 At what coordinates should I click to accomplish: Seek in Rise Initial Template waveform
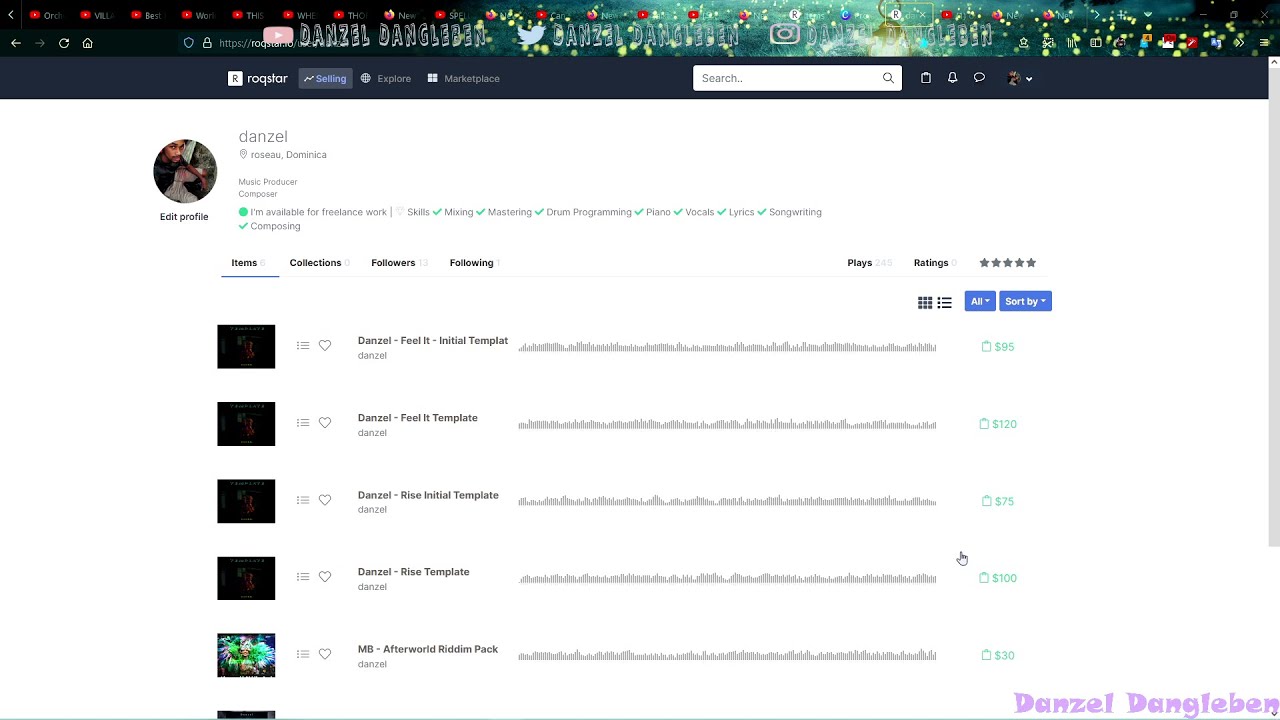pos(727,501)
